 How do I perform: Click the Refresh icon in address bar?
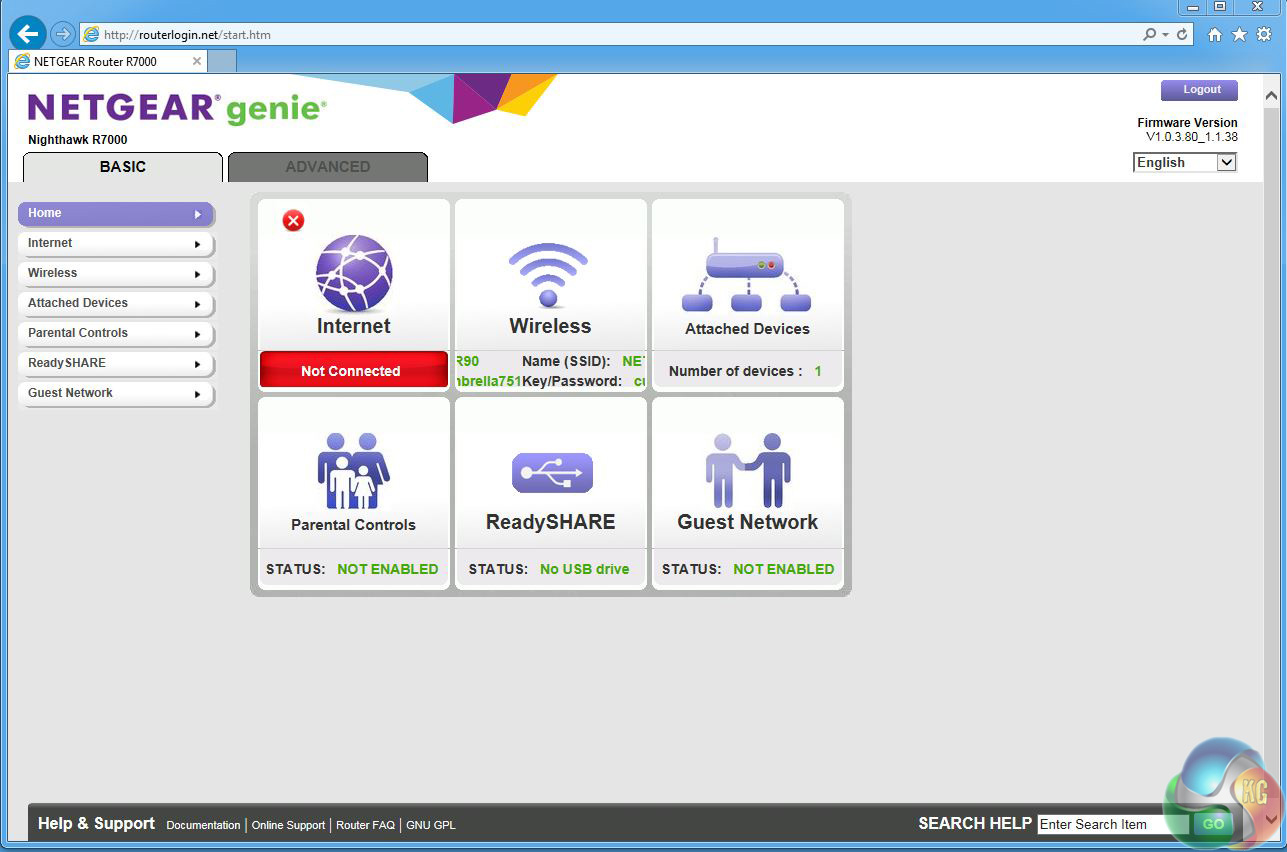click(1183, 34)
